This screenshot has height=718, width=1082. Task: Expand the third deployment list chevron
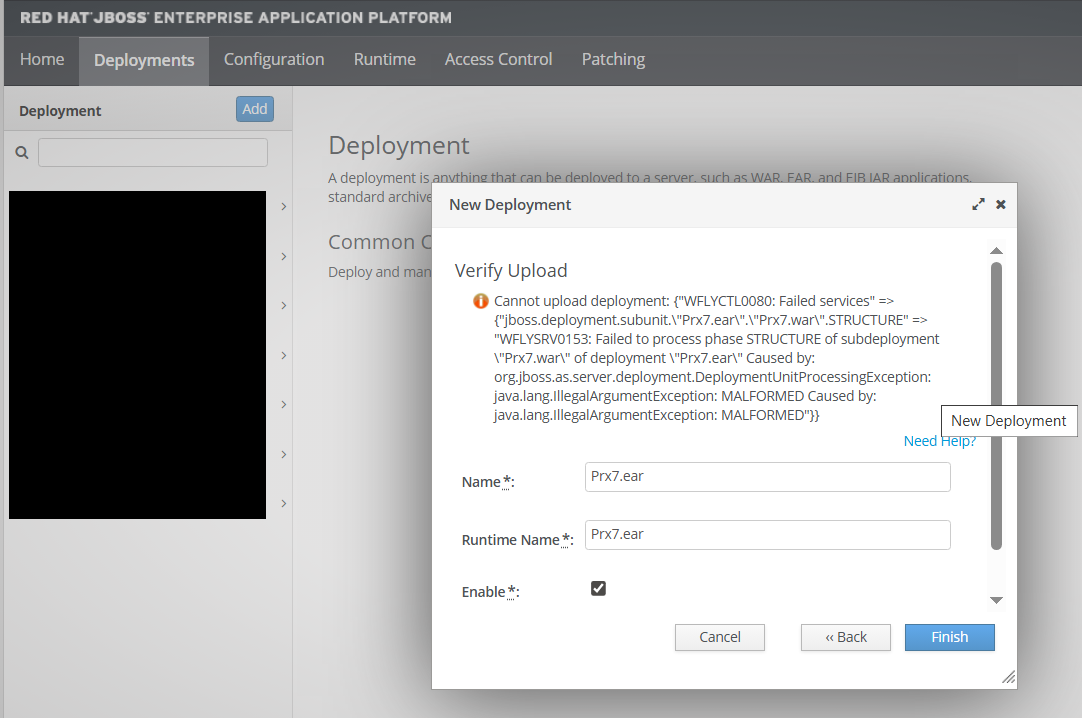284,306
